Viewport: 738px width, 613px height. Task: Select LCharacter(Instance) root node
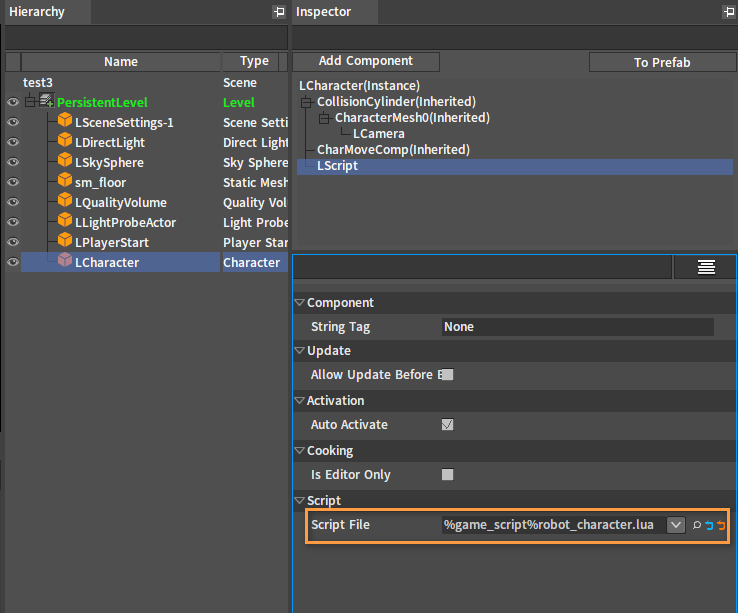click(359, 86)
